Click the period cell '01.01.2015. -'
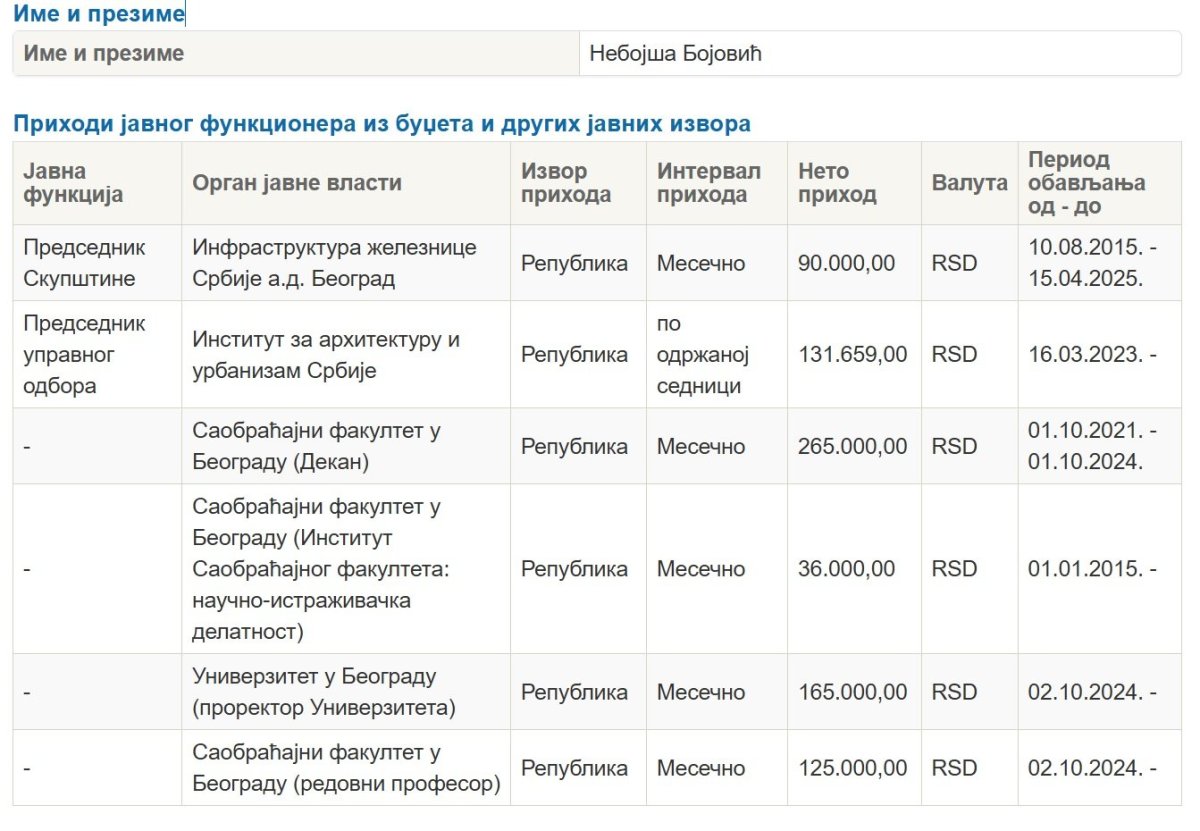 [x=1092, y=569]
